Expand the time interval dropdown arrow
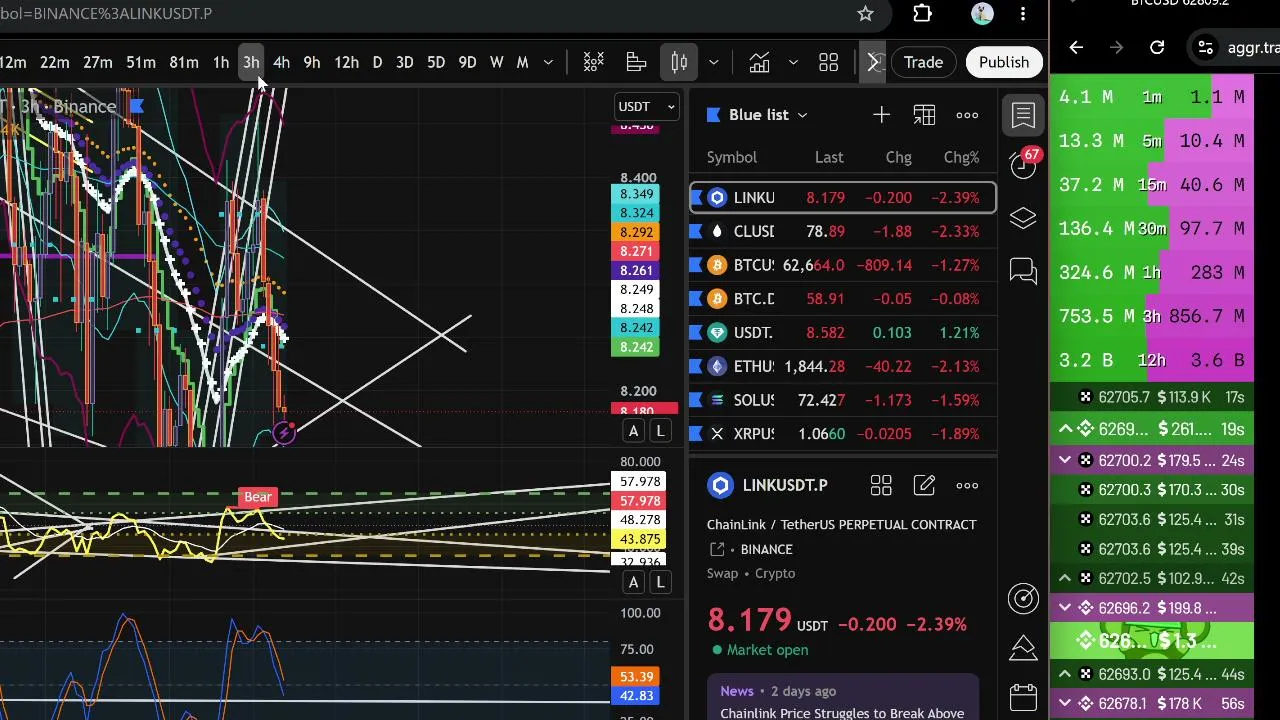This screenshot has height=720, width=1280. [x=548, y=63]
